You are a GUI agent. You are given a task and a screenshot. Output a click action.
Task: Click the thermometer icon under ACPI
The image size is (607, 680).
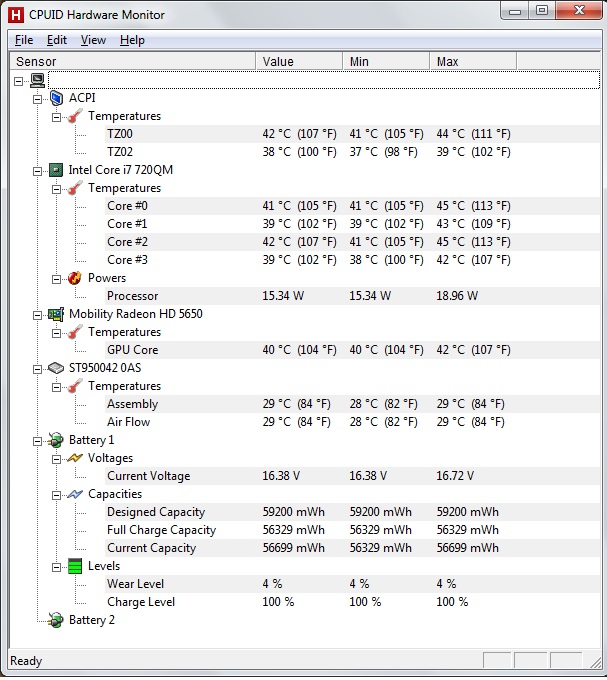75,116
